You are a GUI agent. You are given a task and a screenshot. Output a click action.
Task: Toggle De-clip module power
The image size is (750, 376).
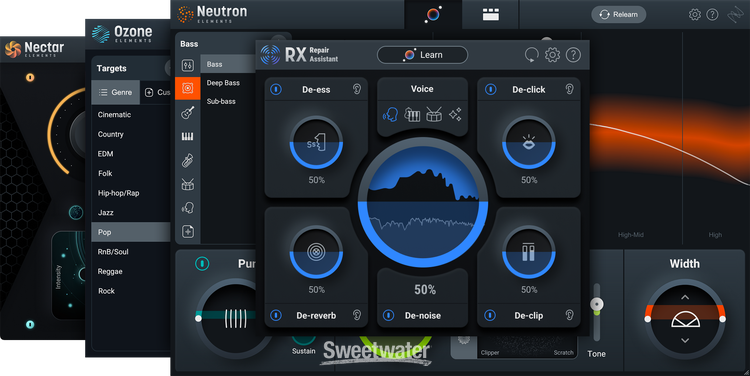point(490,315)
